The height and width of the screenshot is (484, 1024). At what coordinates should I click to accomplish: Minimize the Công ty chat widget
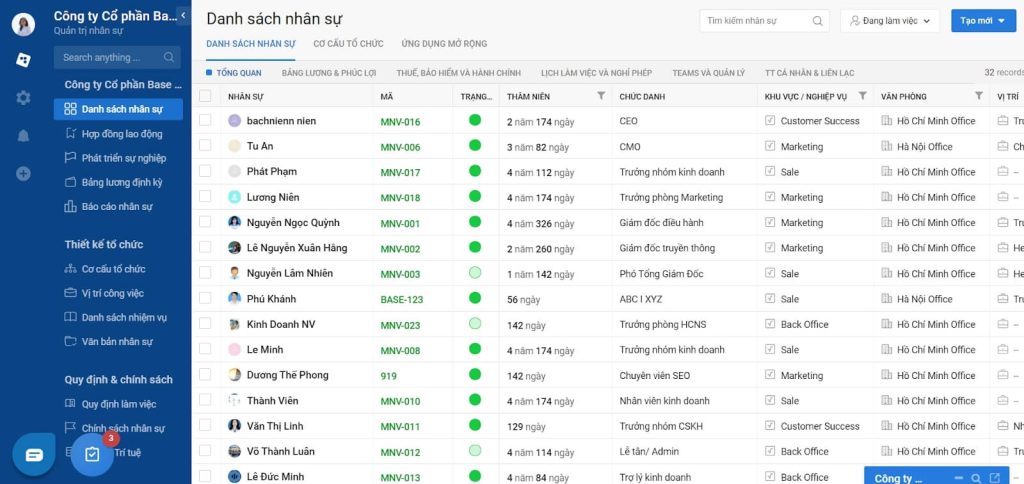958,478
